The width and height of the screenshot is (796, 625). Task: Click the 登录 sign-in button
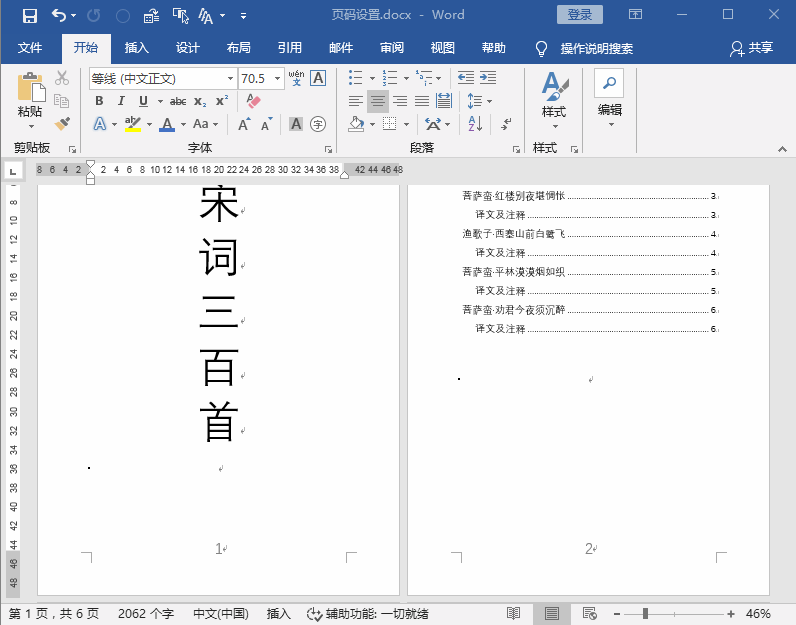coord(580,15)
